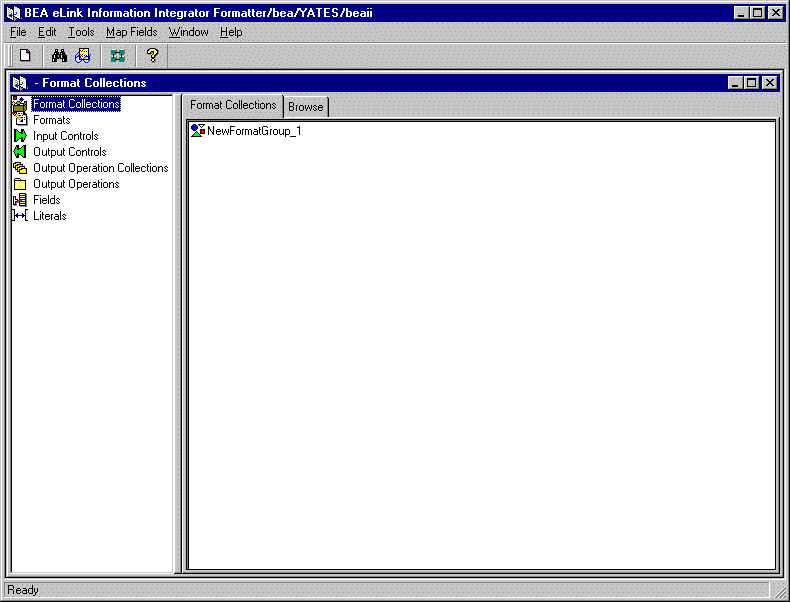Image resolution: width=790 pixels, height=602 pixels.
Task: Open the Tools menu
Action: point(81,32)
